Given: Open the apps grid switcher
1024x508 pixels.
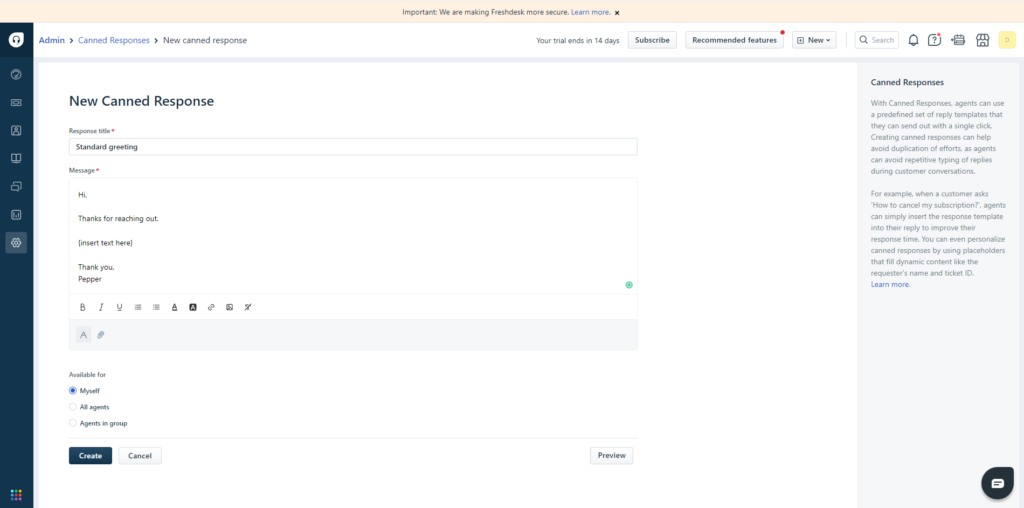Looking at the screenshot, I should coord(16,494).
